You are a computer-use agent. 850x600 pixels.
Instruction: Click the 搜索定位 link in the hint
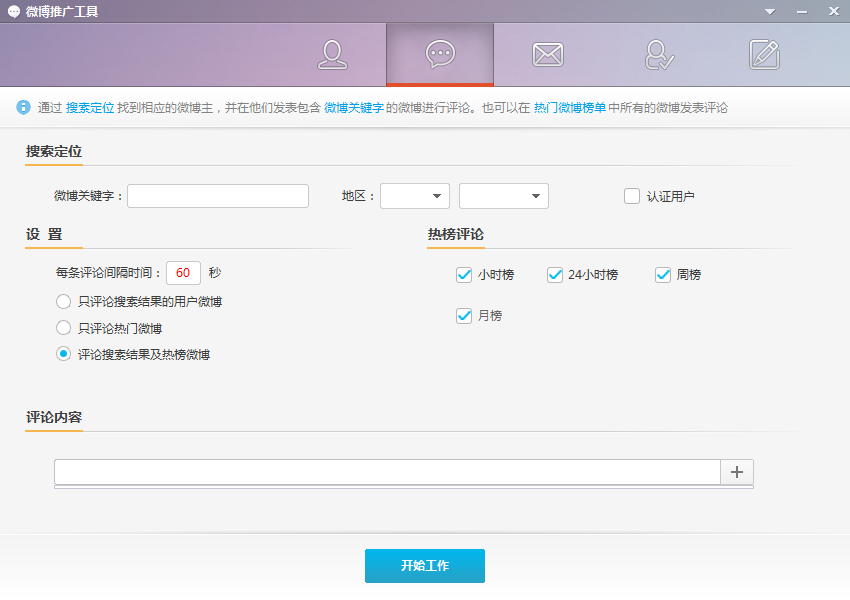(90, 108)
